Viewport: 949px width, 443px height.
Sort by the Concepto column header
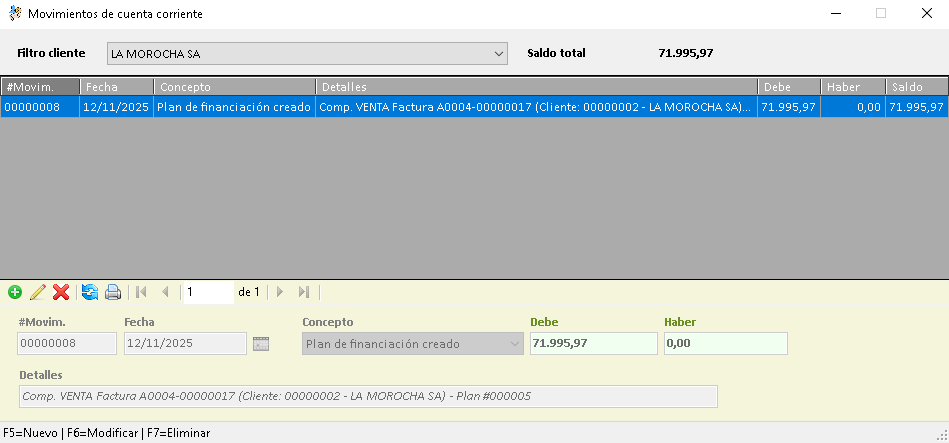(235, 87)
